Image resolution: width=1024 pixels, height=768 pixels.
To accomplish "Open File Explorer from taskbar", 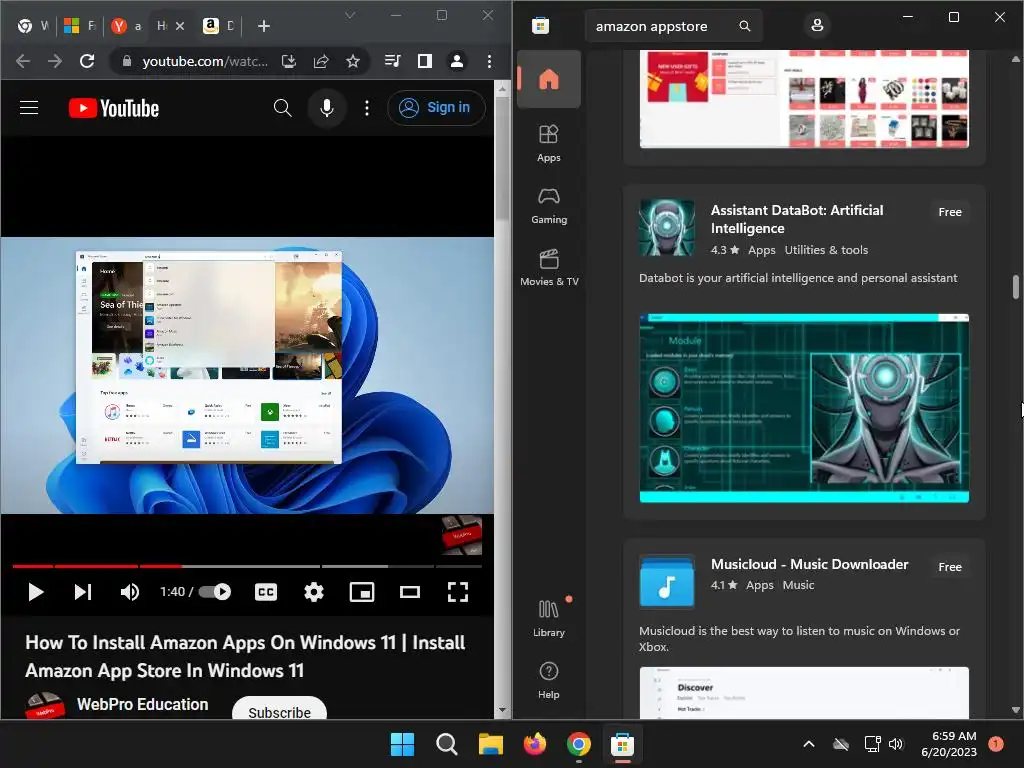I will click(490, 744).
